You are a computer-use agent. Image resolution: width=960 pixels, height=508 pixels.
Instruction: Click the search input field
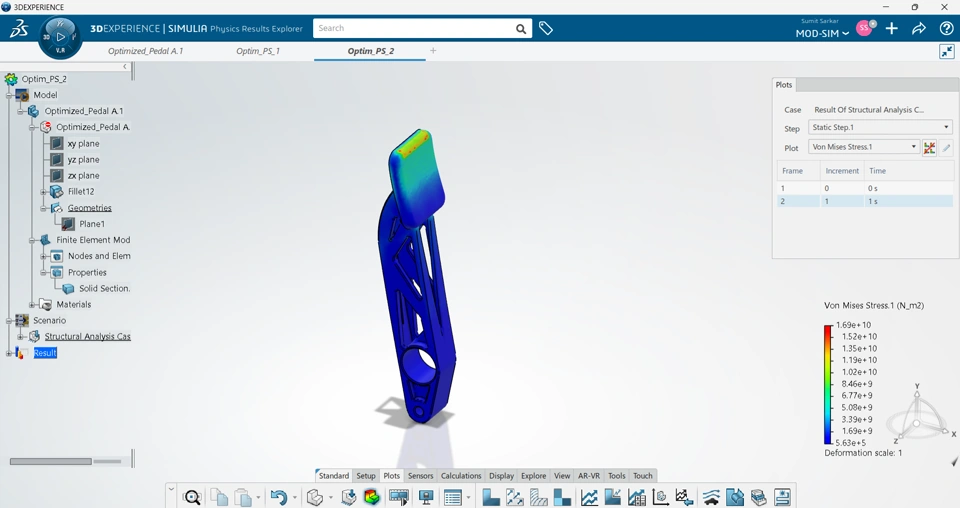(414, 28)
